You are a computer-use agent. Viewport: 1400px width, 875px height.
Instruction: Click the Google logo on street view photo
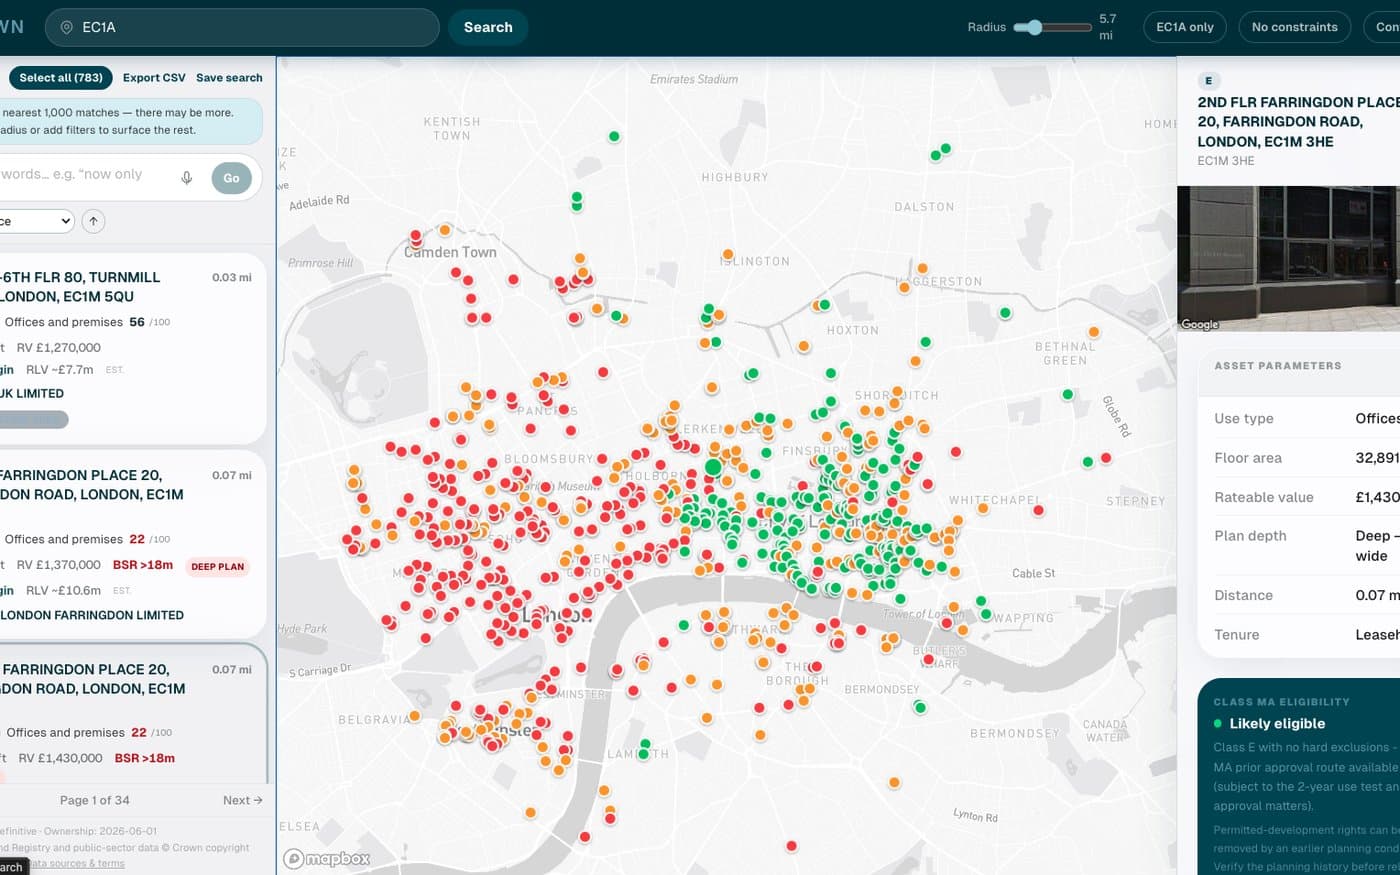tap(1200, 324)
